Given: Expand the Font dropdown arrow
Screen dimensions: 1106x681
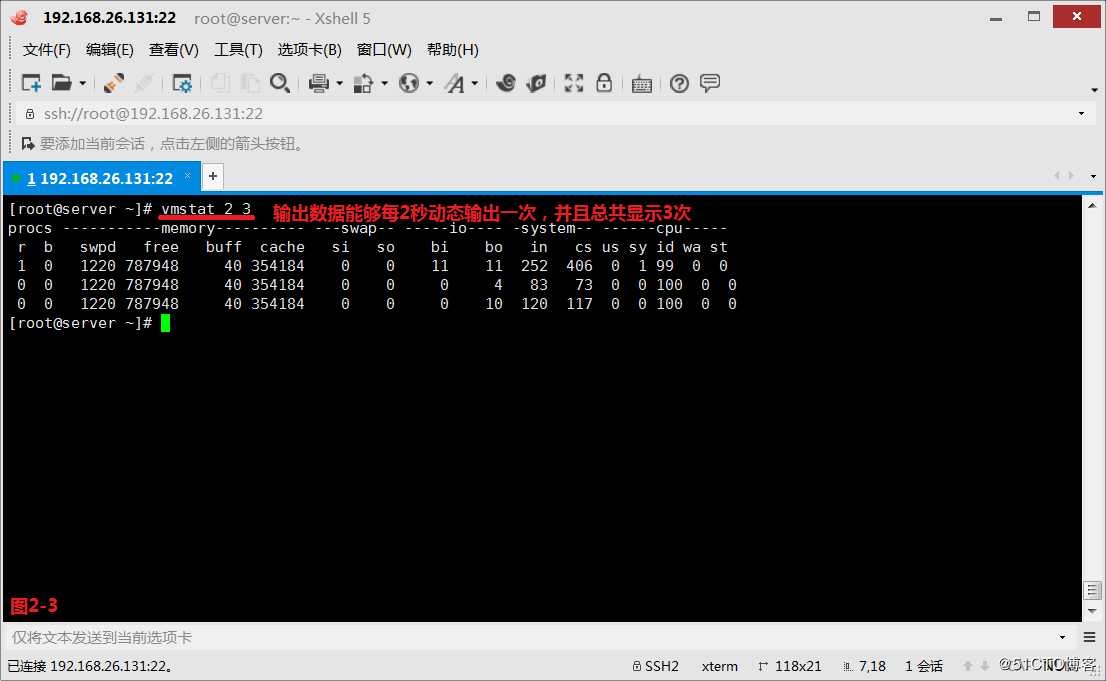Looking at the screenshot, I should tap(475, 83).
